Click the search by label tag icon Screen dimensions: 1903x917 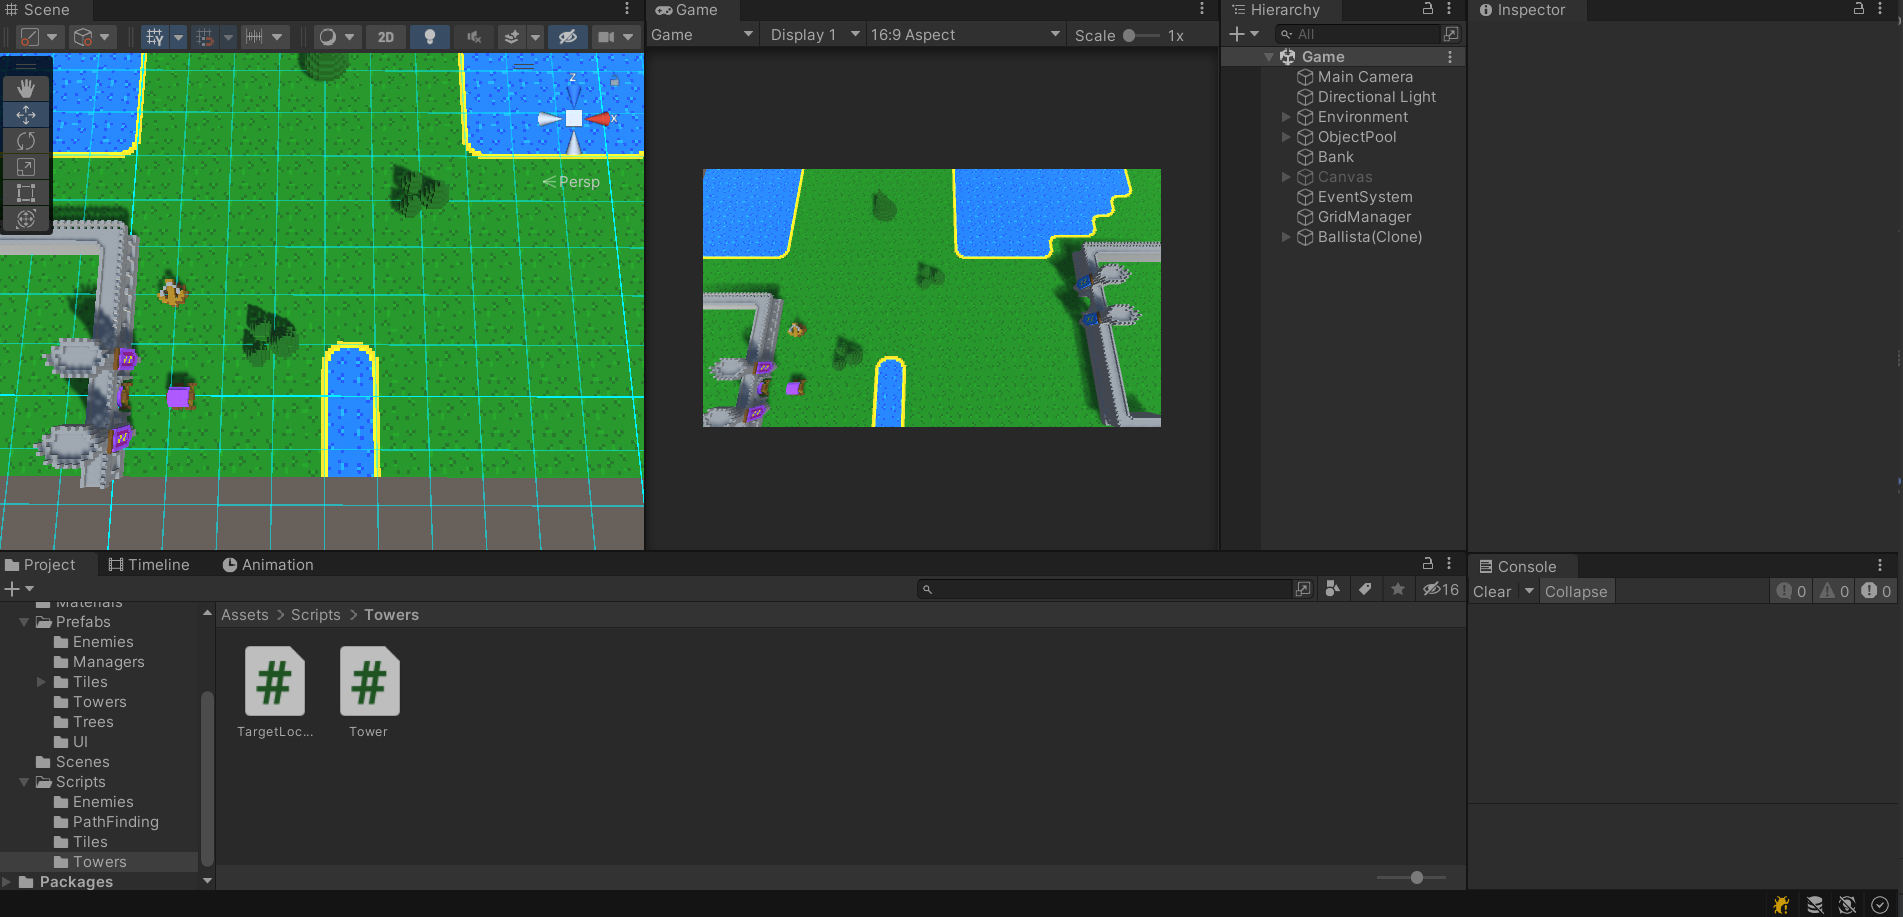point(1365,589)
